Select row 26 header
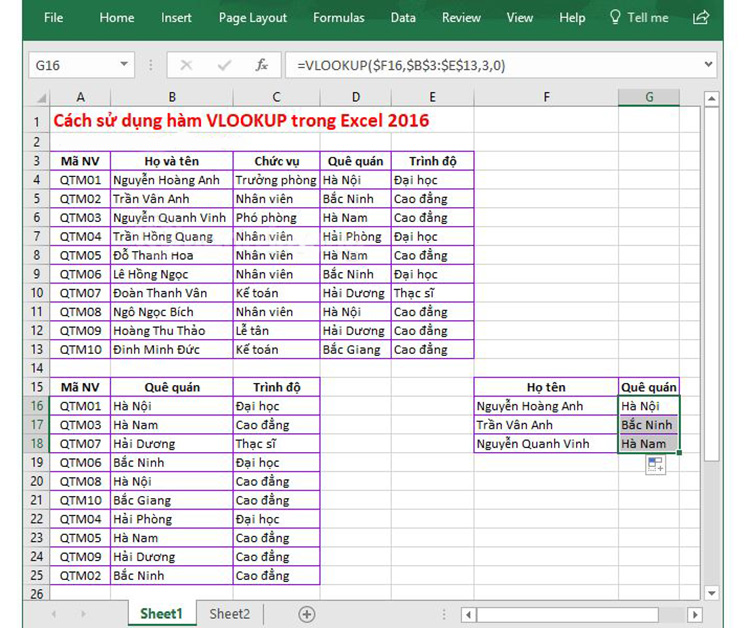 (36, 594)
